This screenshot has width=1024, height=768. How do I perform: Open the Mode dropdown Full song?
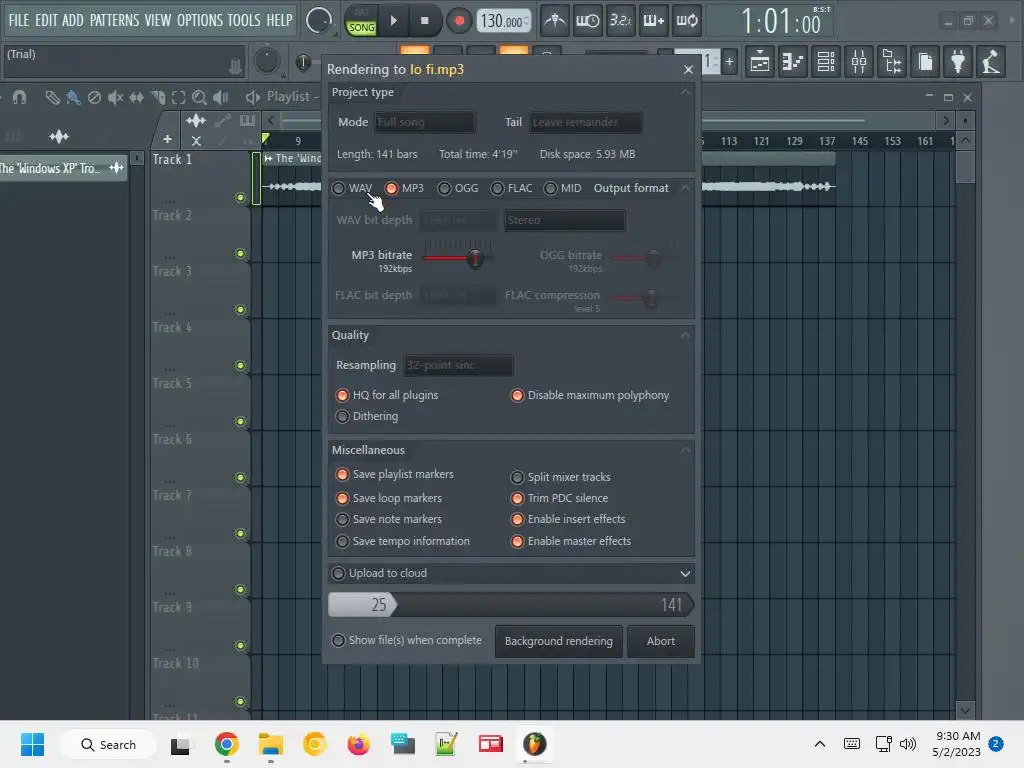[x=424, y=122]
